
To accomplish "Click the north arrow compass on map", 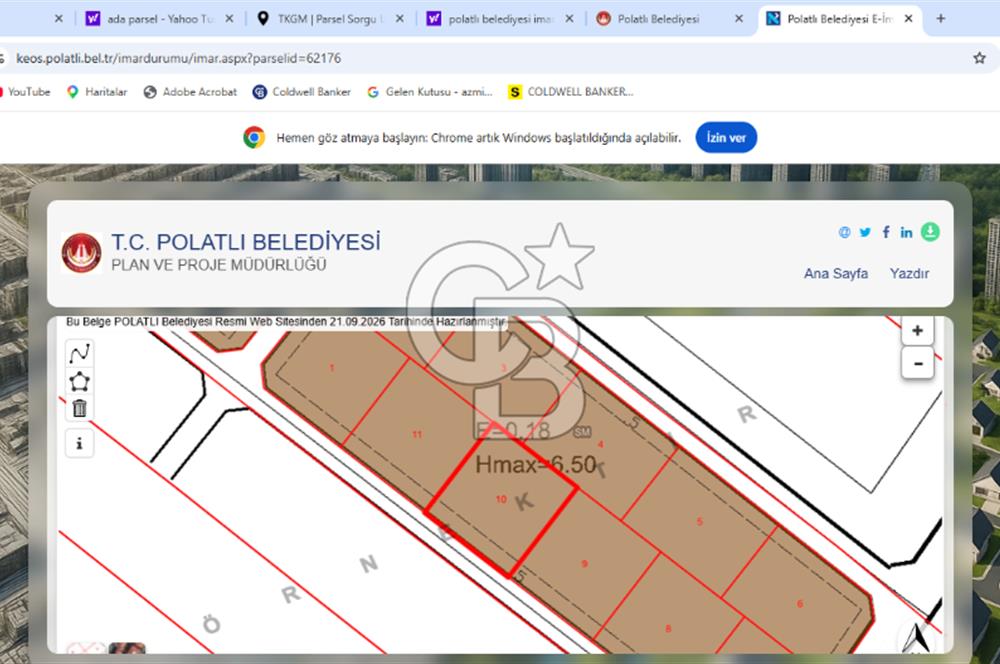I will (x=917, y=636).
